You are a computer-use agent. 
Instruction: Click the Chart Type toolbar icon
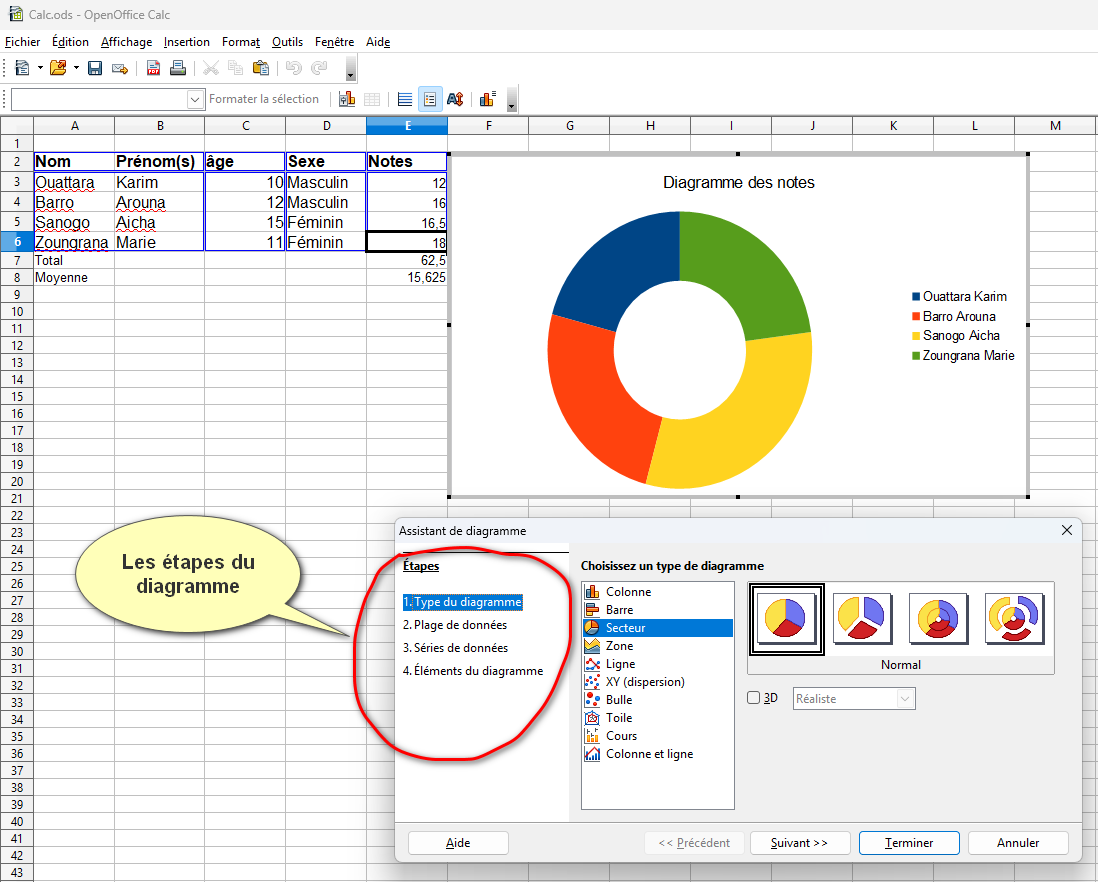point(347,99)
